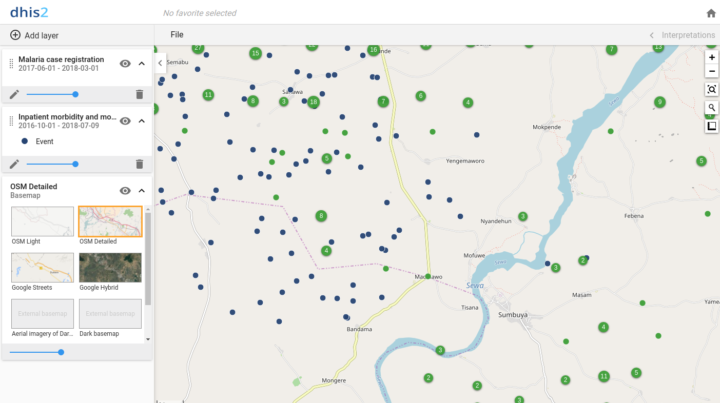Screen dimensions: 720x403
Task: Hide the OSM Detailed basemap
Action: point(125,190)
